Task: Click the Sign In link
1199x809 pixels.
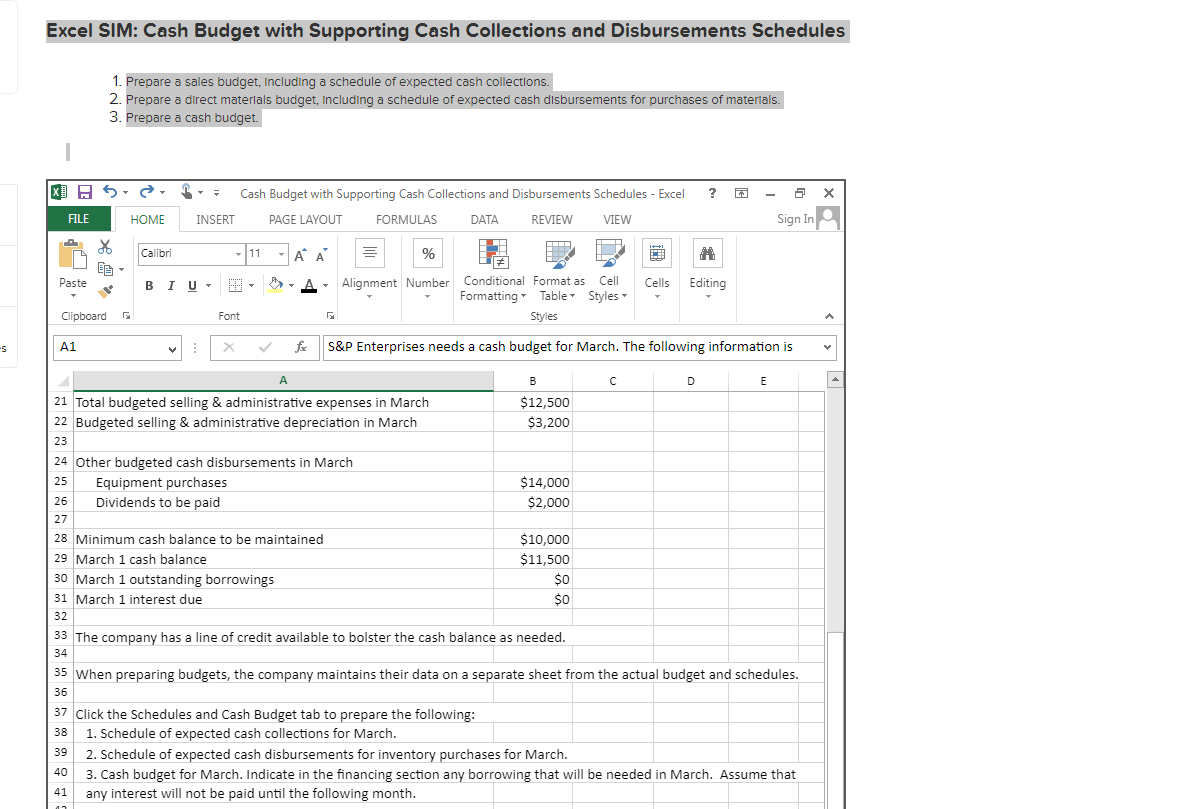Action: (x=793, y=219)
